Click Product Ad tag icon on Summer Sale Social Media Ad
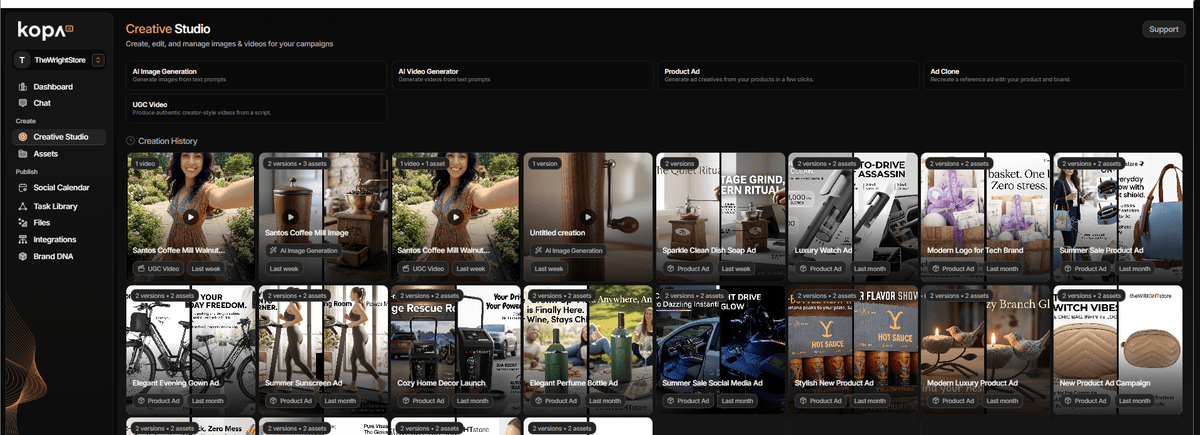 [x=671, y=401]
